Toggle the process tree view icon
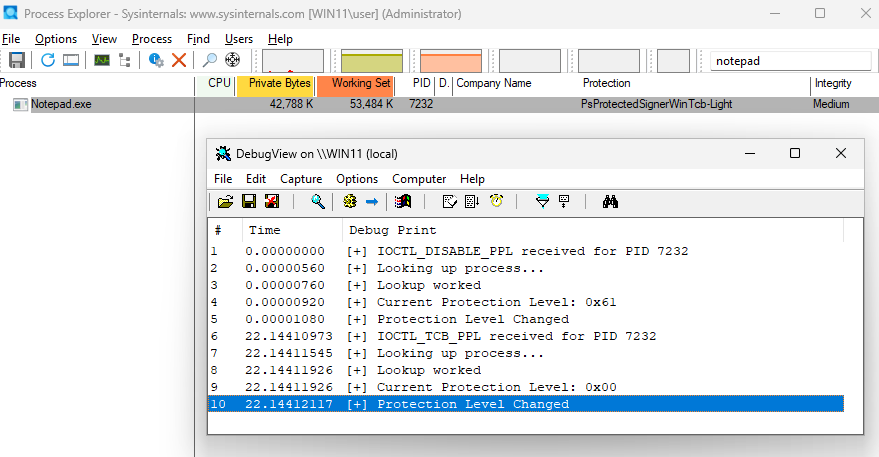The width and height of the screenshot is (879, 457). [125, 60]
